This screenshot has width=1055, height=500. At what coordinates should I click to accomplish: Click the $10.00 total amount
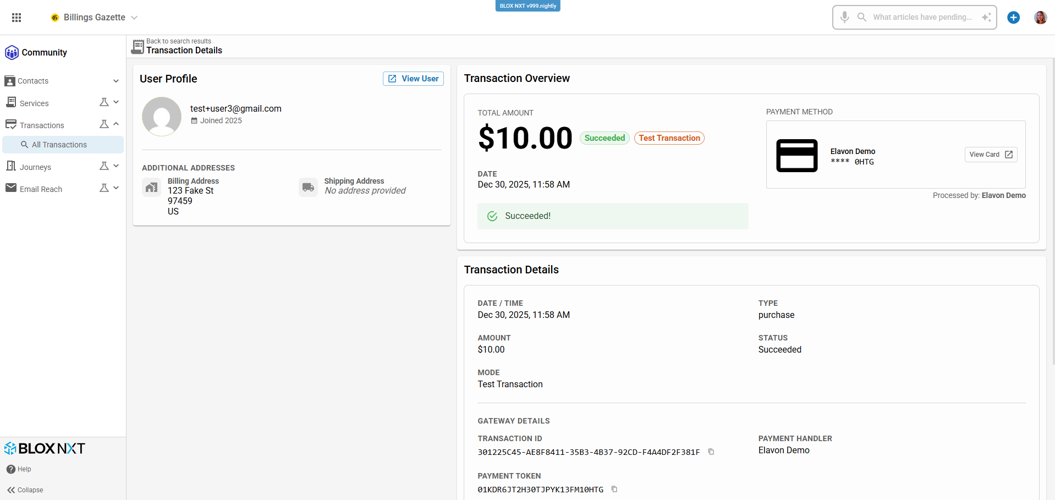(525, 138)
